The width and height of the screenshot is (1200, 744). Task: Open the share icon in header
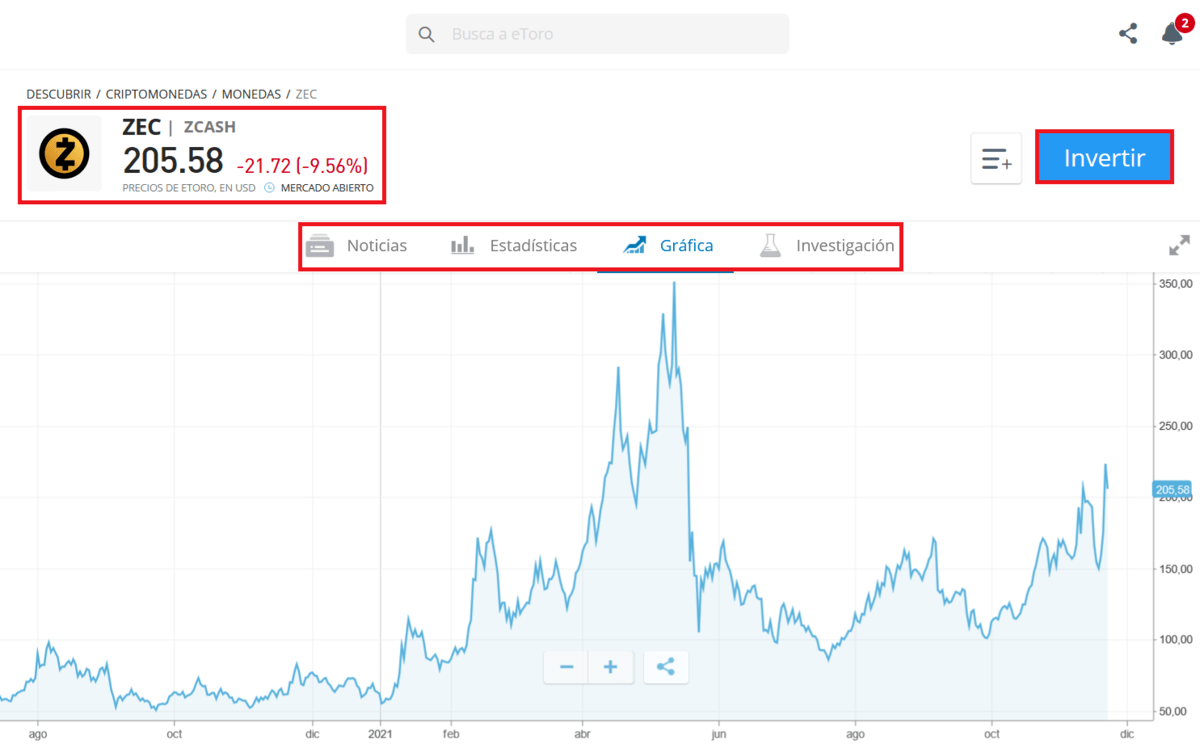click(1128, 34)
